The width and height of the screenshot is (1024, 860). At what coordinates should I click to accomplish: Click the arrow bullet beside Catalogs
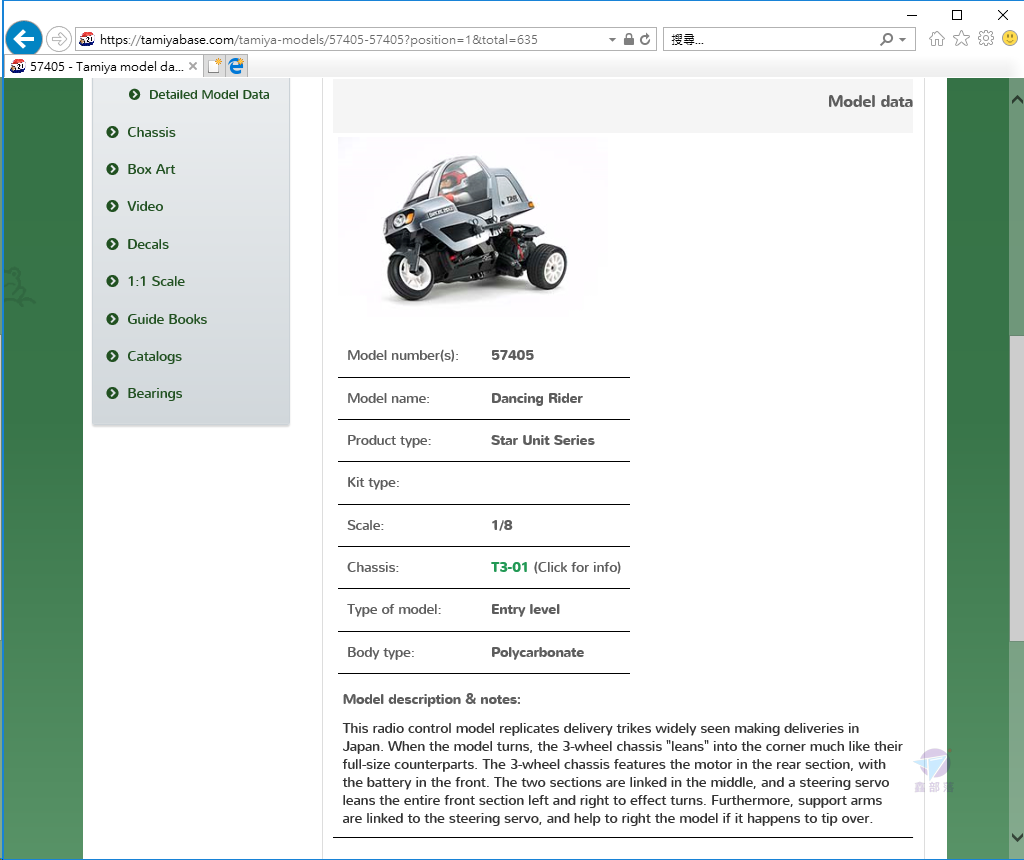113,356
